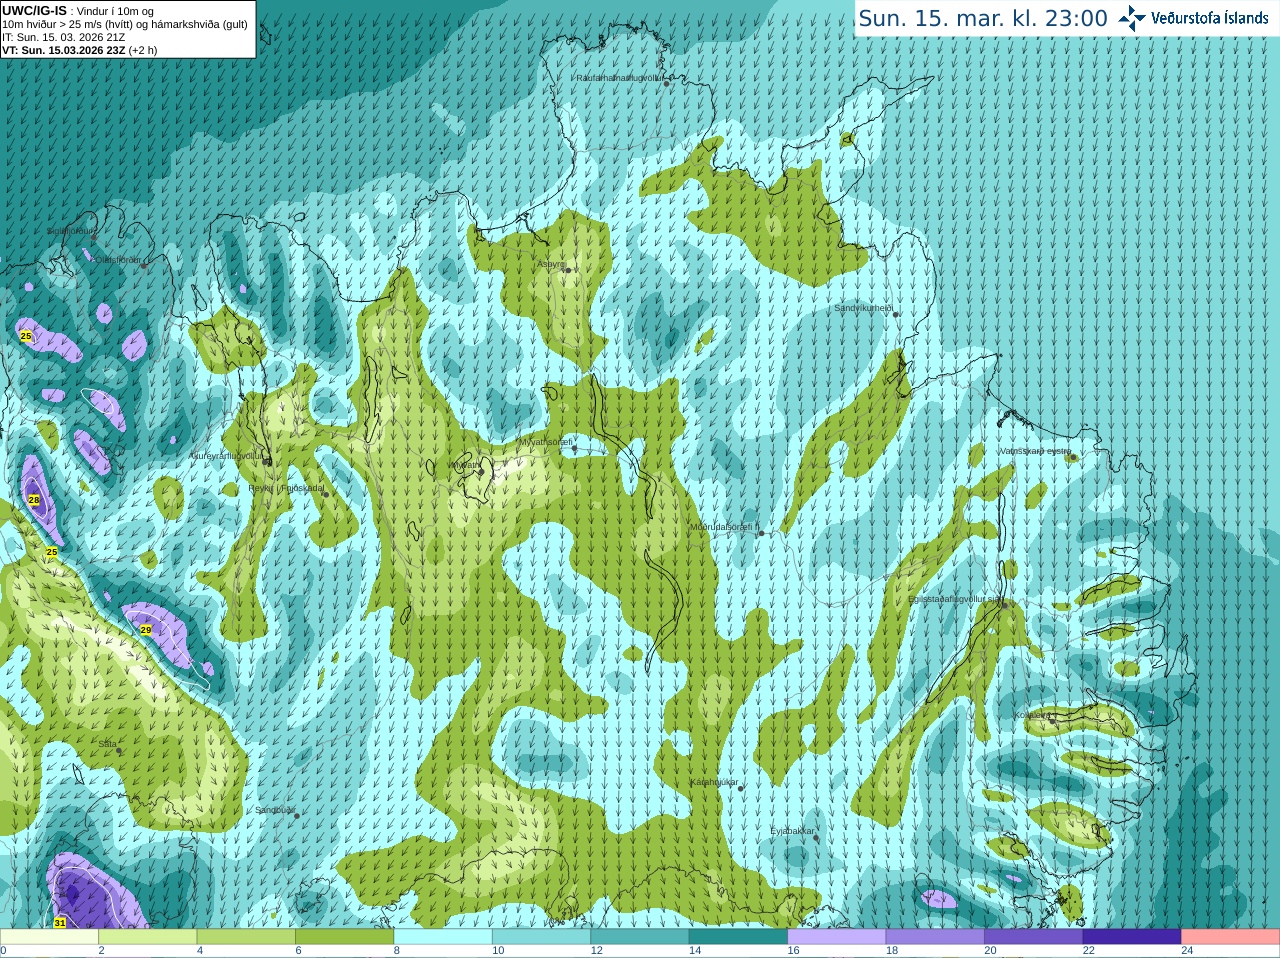The width and height of the screenshot is (1280, 958).
Task: Click the Reykir í Fnjóskadal label
Action: pyautogui.click(x=286, y=488)
